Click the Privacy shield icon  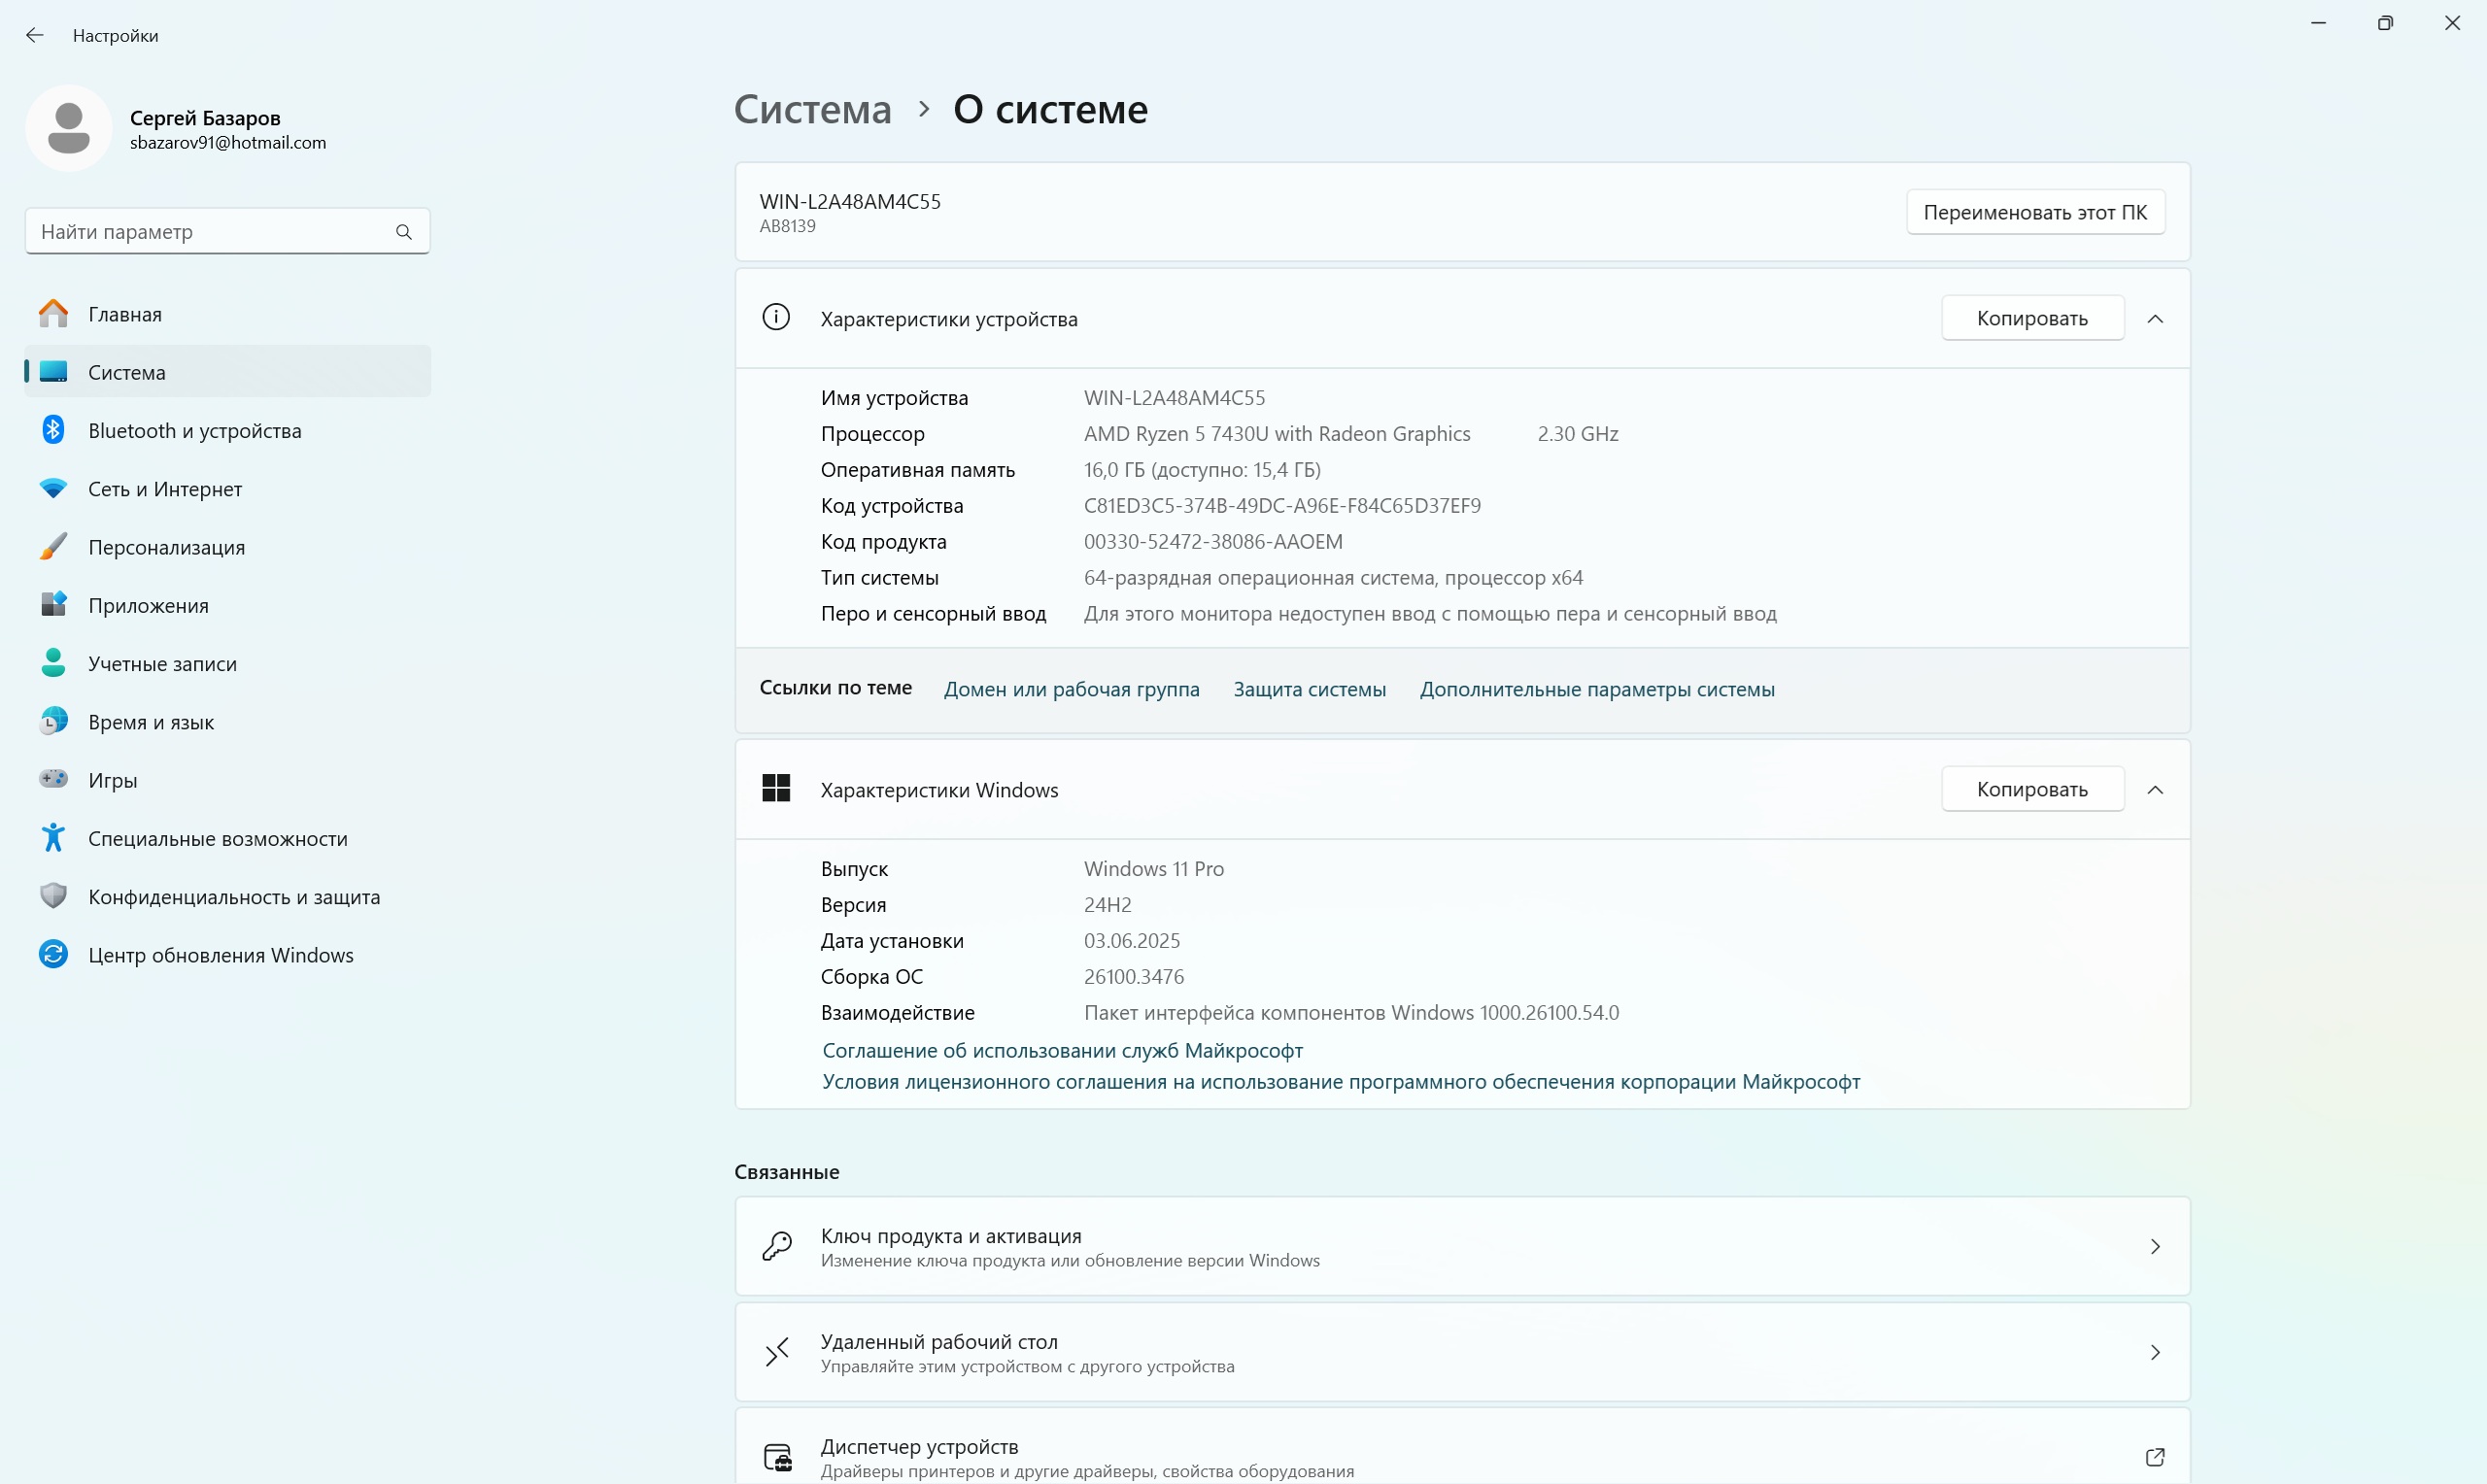pos(53,896)
